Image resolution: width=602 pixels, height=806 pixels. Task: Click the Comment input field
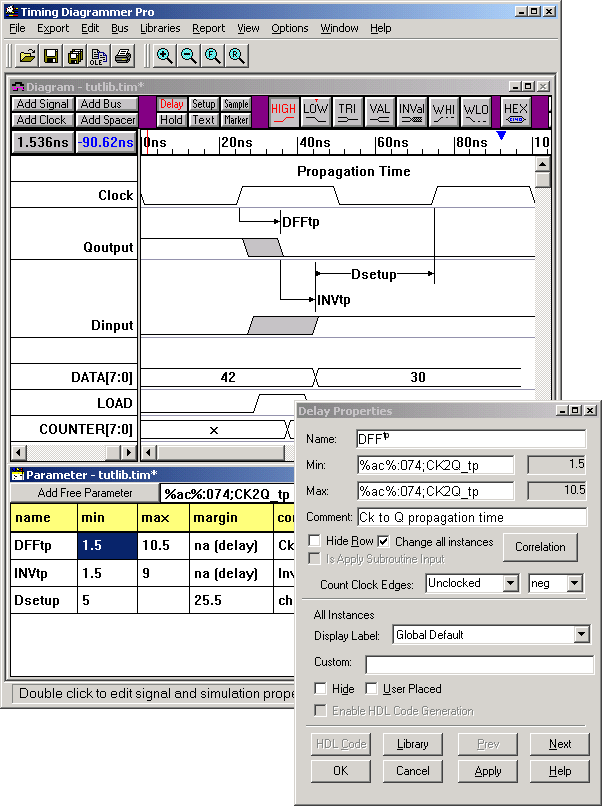click(x=471, y=517)
